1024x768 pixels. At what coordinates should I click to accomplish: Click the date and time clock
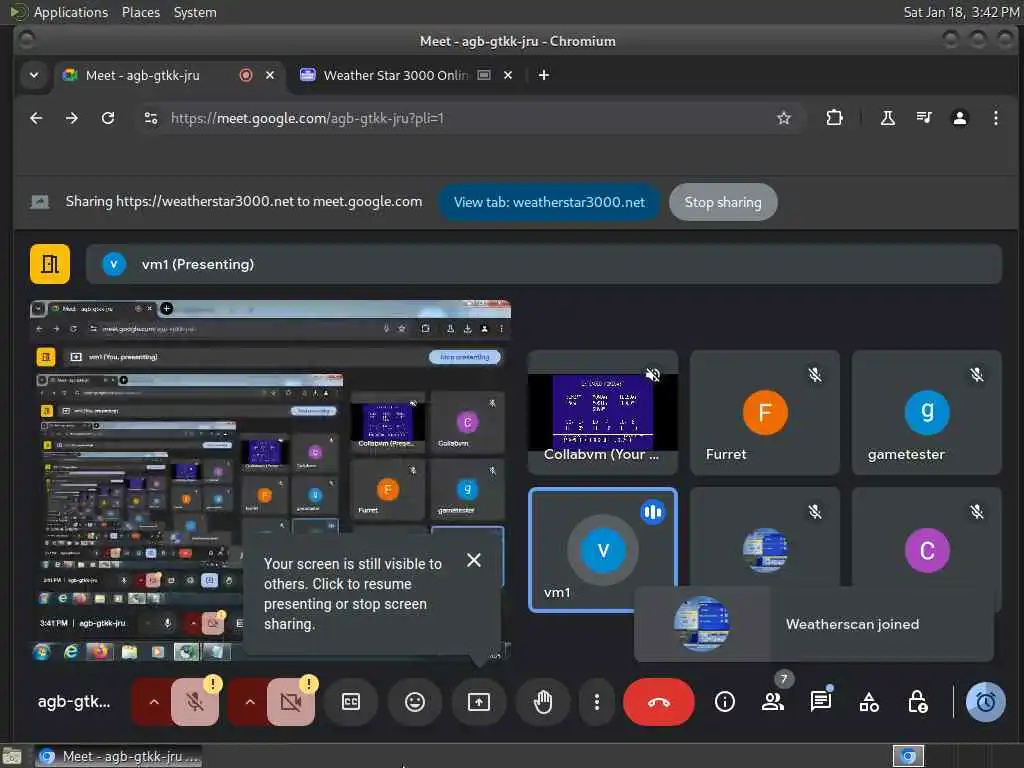(961, 12)
